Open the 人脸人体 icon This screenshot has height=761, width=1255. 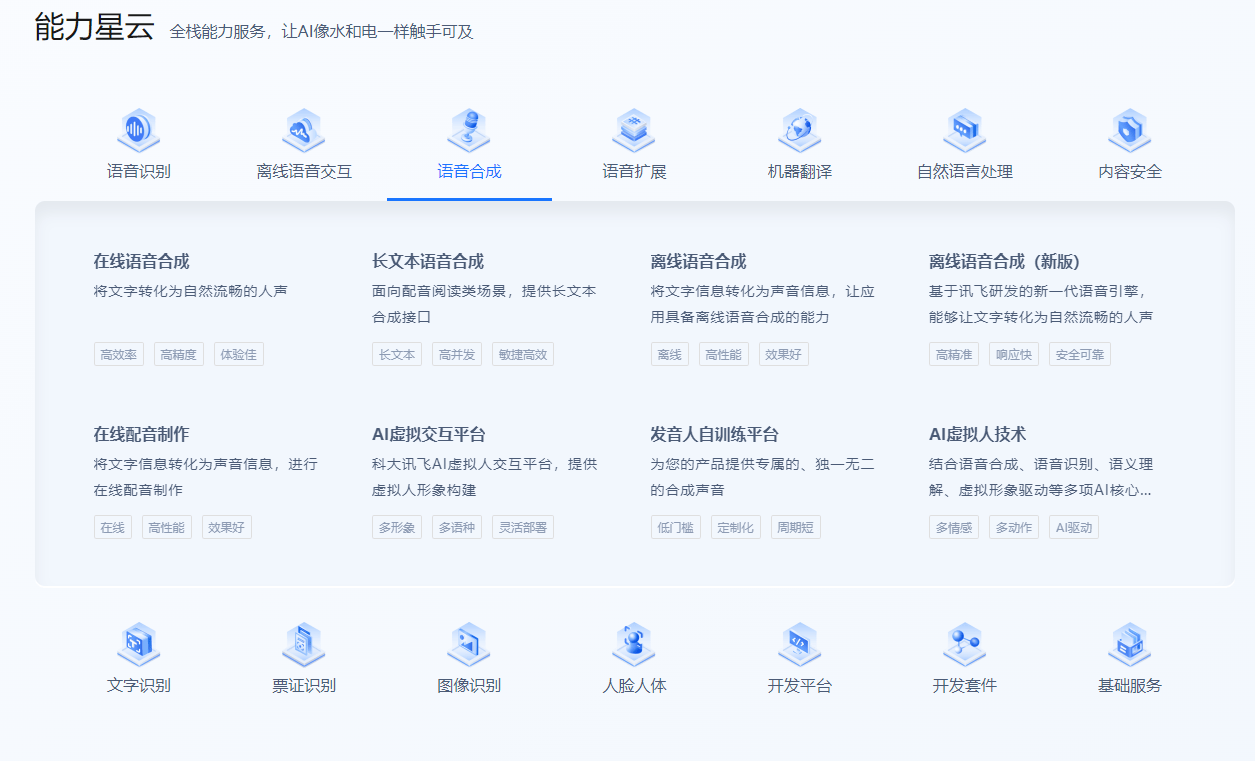tap(633, 644)
